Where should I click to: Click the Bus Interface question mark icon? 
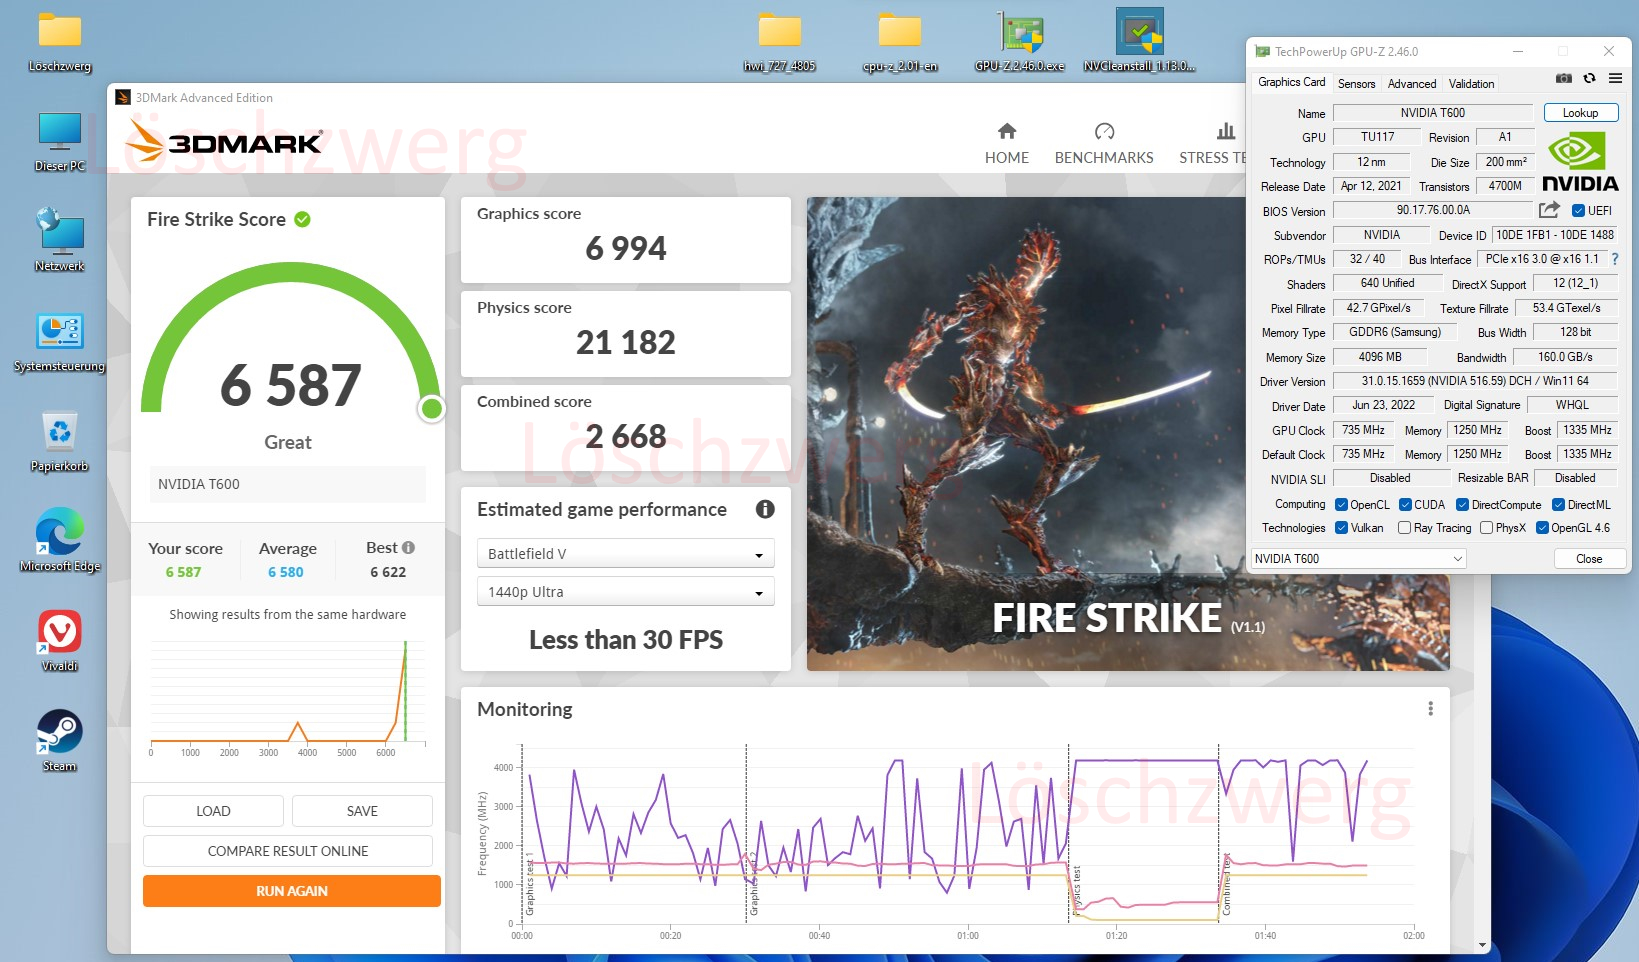1615,259
